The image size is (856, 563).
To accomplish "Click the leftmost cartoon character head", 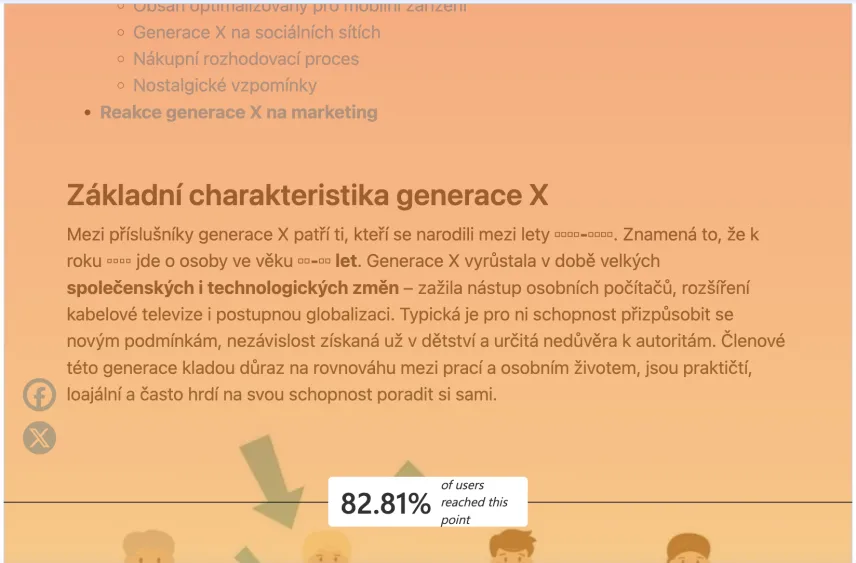I will (x=148, y=548).
